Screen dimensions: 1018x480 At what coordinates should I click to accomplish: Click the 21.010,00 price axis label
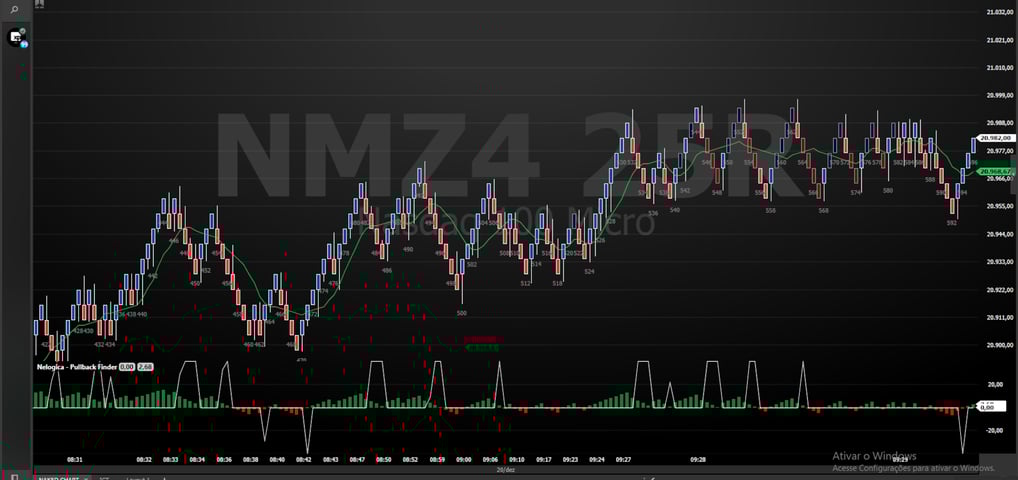(1000, 68)
